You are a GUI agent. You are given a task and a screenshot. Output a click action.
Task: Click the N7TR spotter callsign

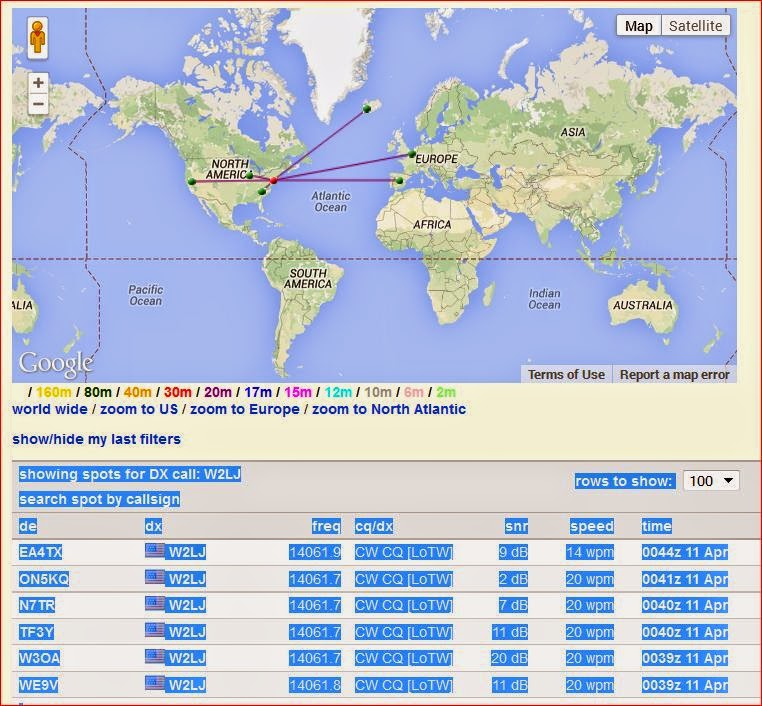click(x=37, y=605)
